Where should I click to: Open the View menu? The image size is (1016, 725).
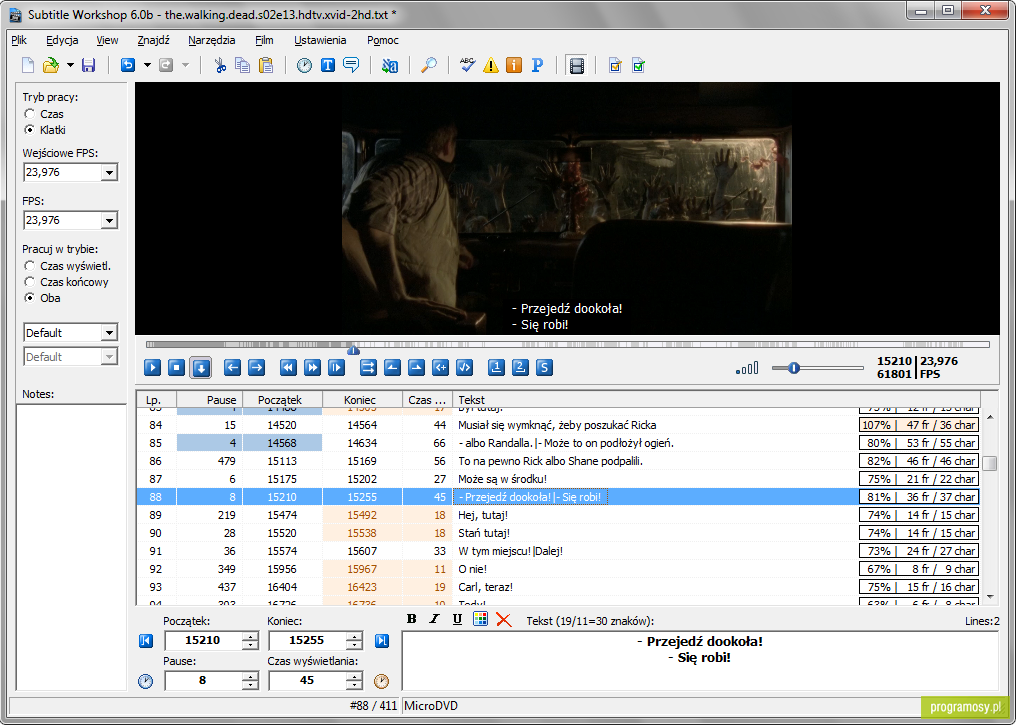108,40
